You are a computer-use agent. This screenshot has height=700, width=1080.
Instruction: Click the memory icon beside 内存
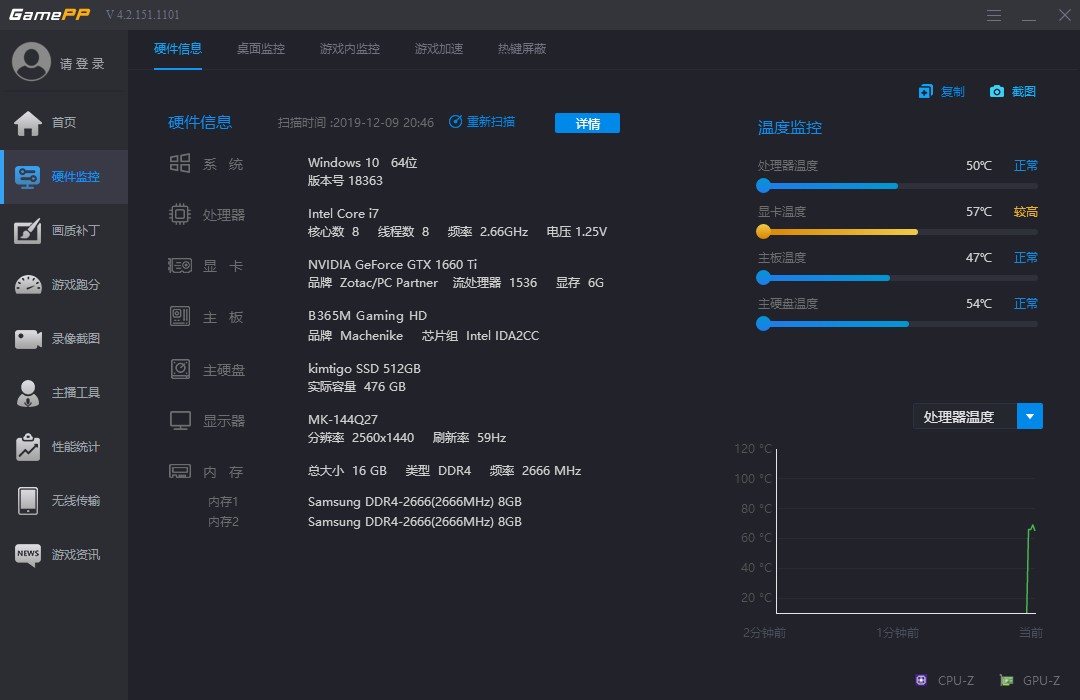point(180,471)
